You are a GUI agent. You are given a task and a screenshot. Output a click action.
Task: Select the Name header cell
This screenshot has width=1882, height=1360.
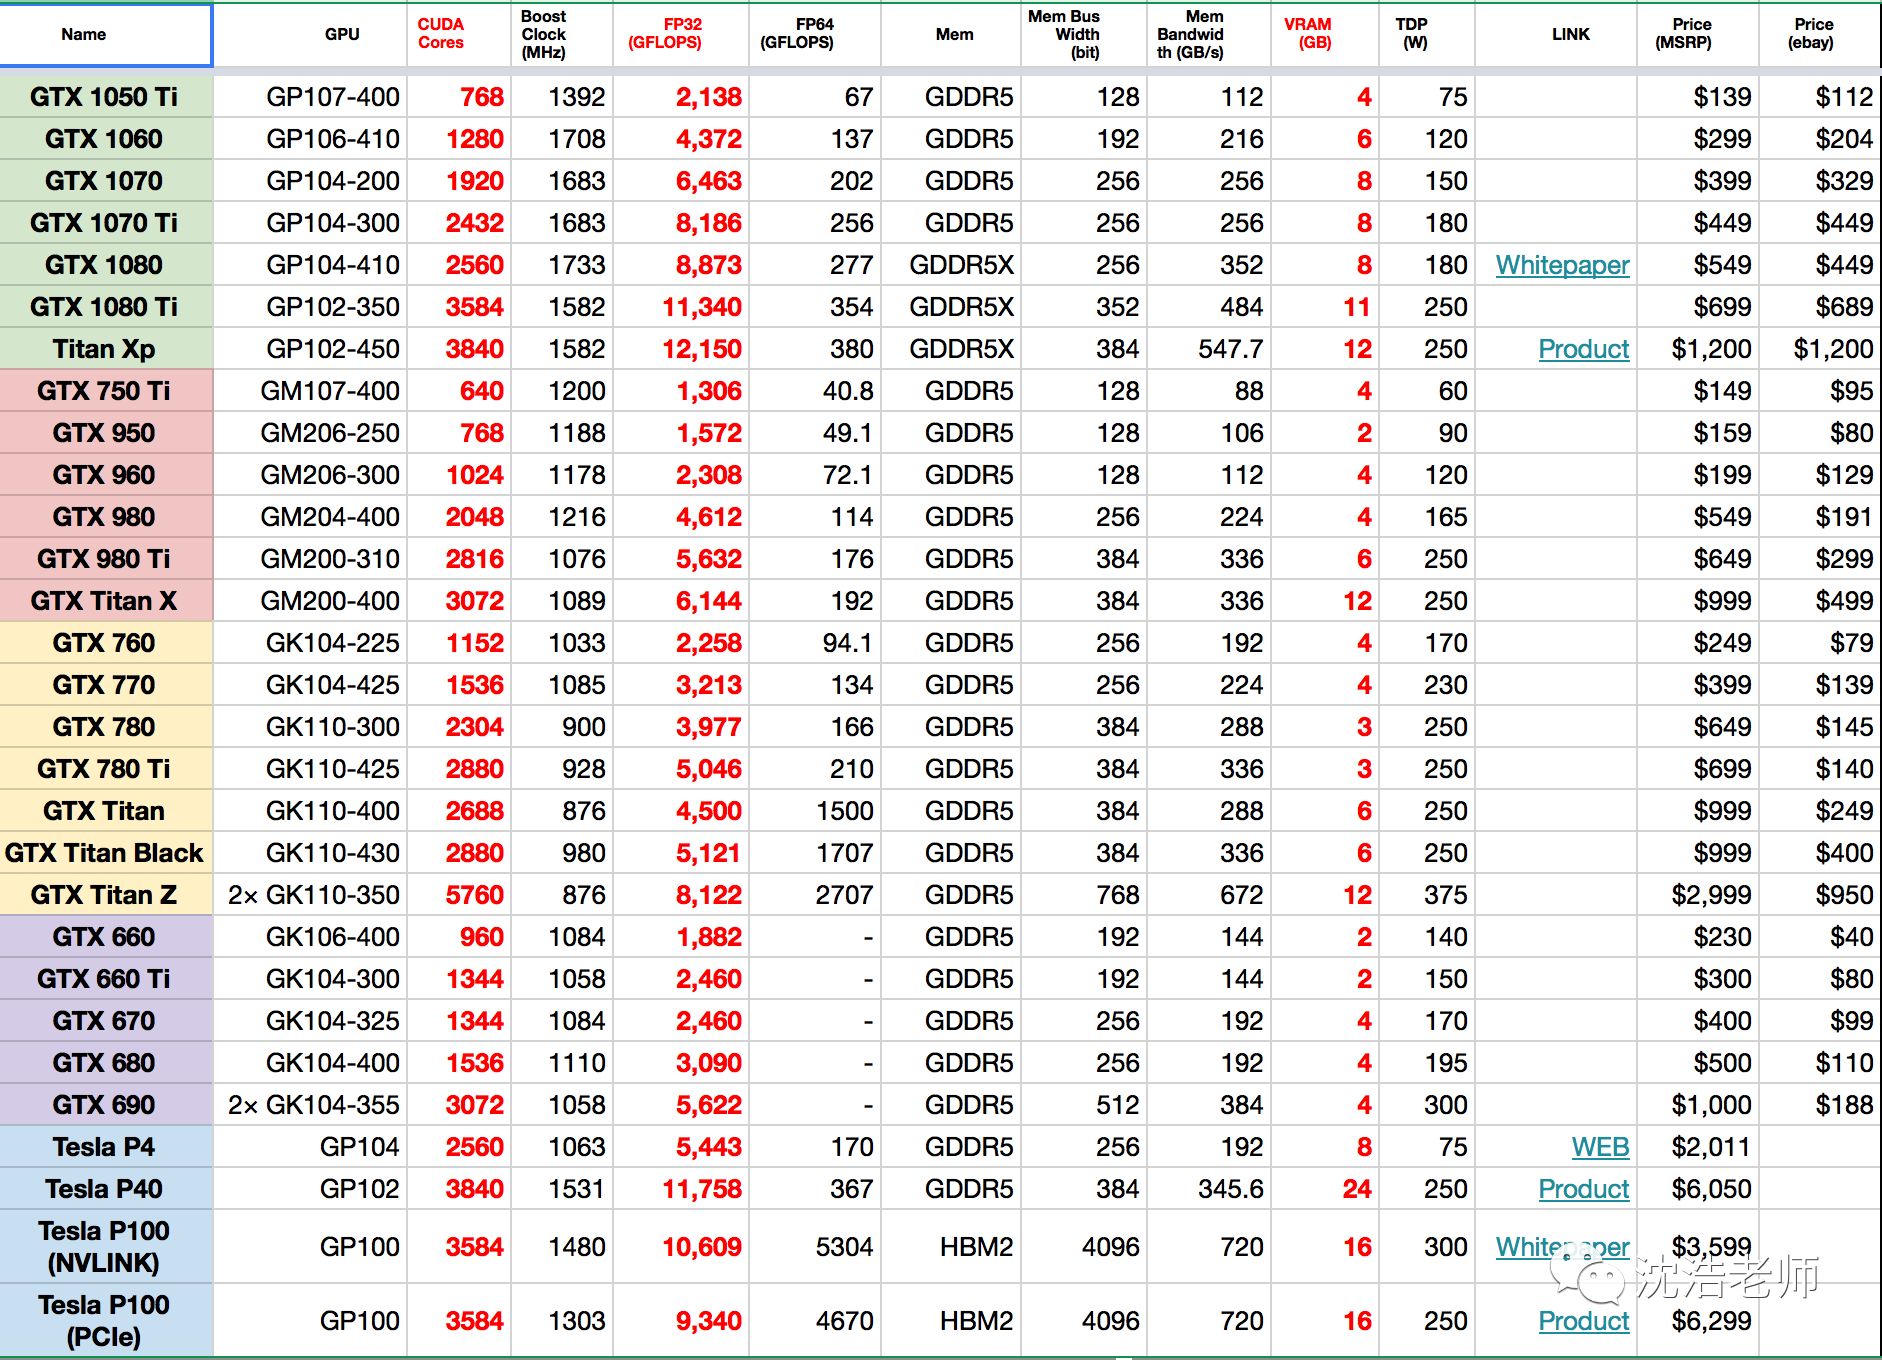[106, 35]
